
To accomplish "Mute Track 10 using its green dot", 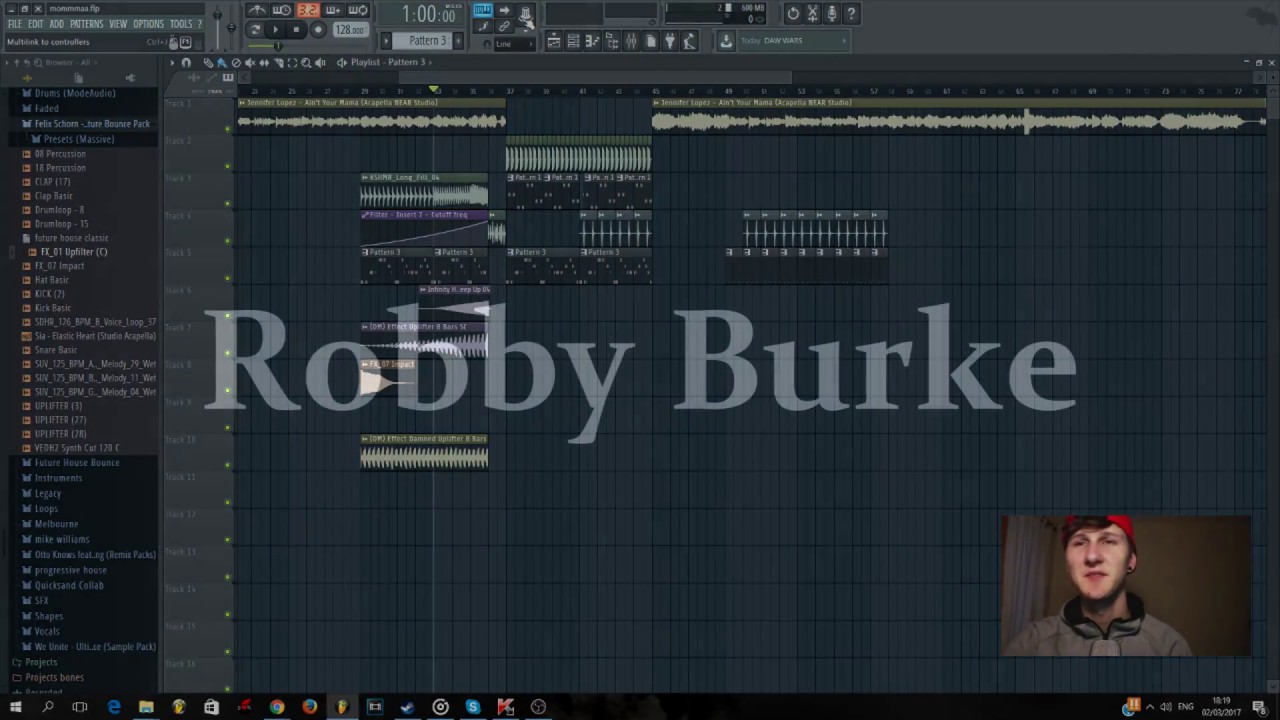I will (228, 464).
